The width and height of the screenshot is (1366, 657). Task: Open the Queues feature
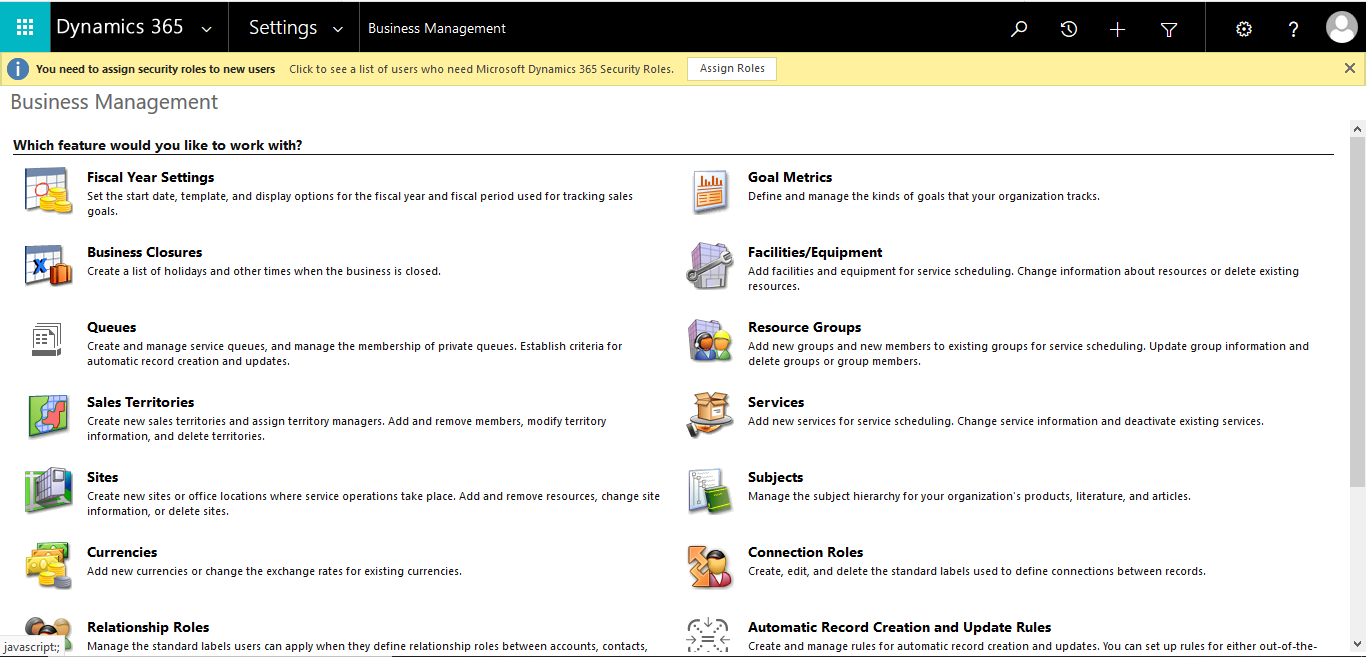coord(111,327)
